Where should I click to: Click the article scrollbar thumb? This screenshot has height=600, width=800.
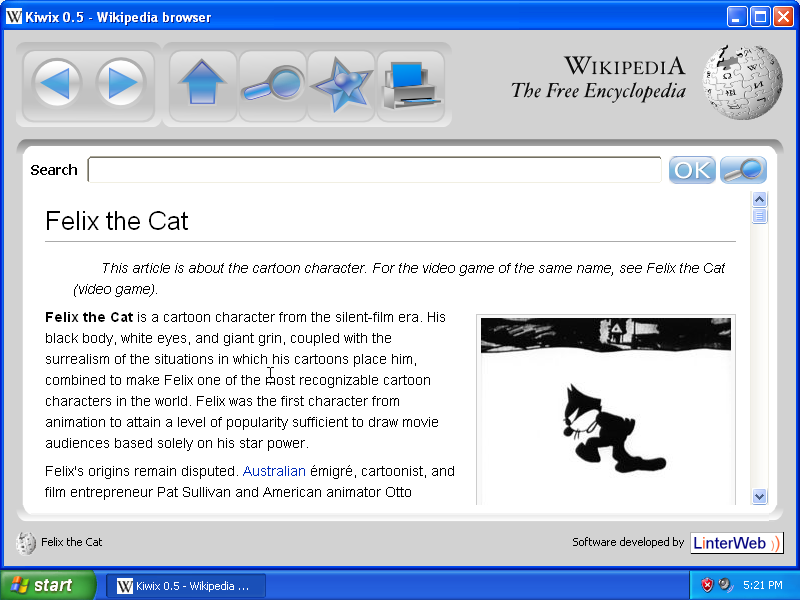click(759, 216)
